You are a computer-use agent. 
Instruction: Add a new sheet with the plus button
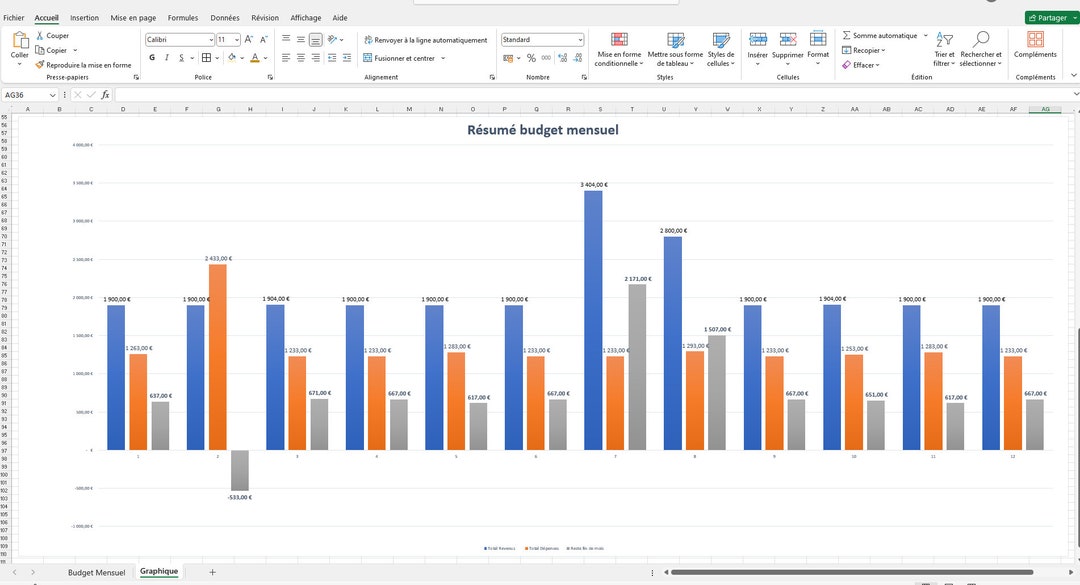(x=212, y=573)
